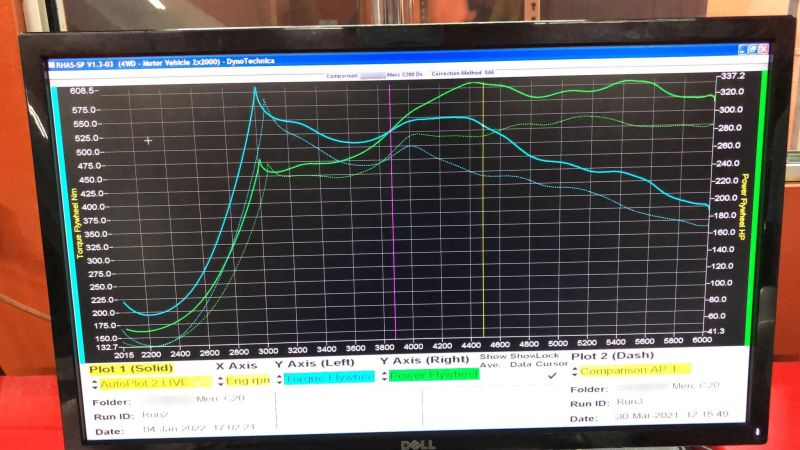This screenshot has height=450, width=800.
Task: Click the Y Axis (Right) selector arrows
Action: point(384,376)
